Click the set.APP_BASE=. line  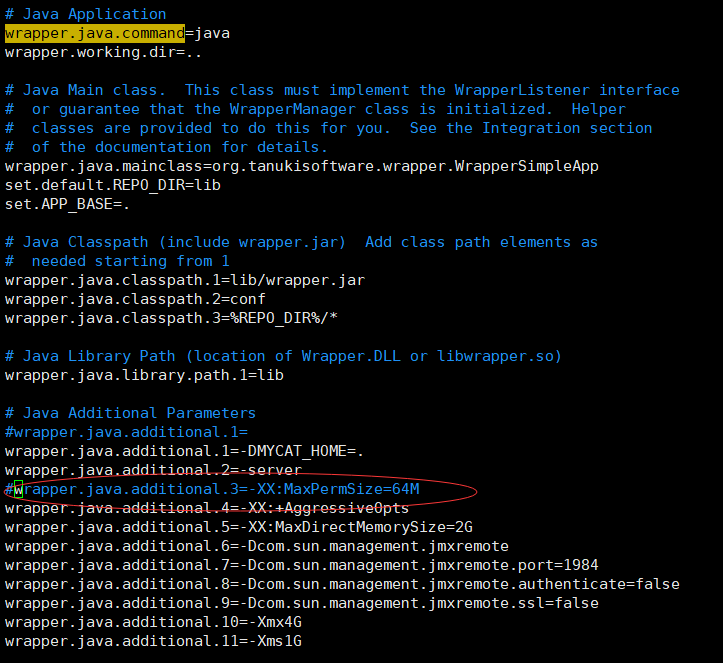tap(67, 204)
